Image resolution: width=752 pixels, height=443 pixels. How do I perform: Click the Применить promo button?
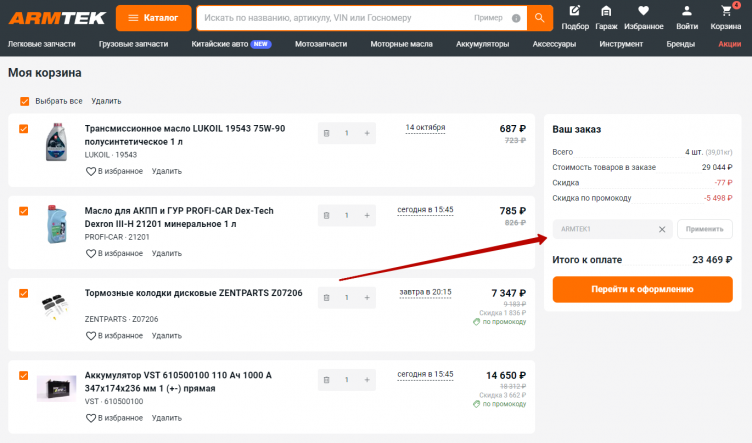tap(705, 229)
